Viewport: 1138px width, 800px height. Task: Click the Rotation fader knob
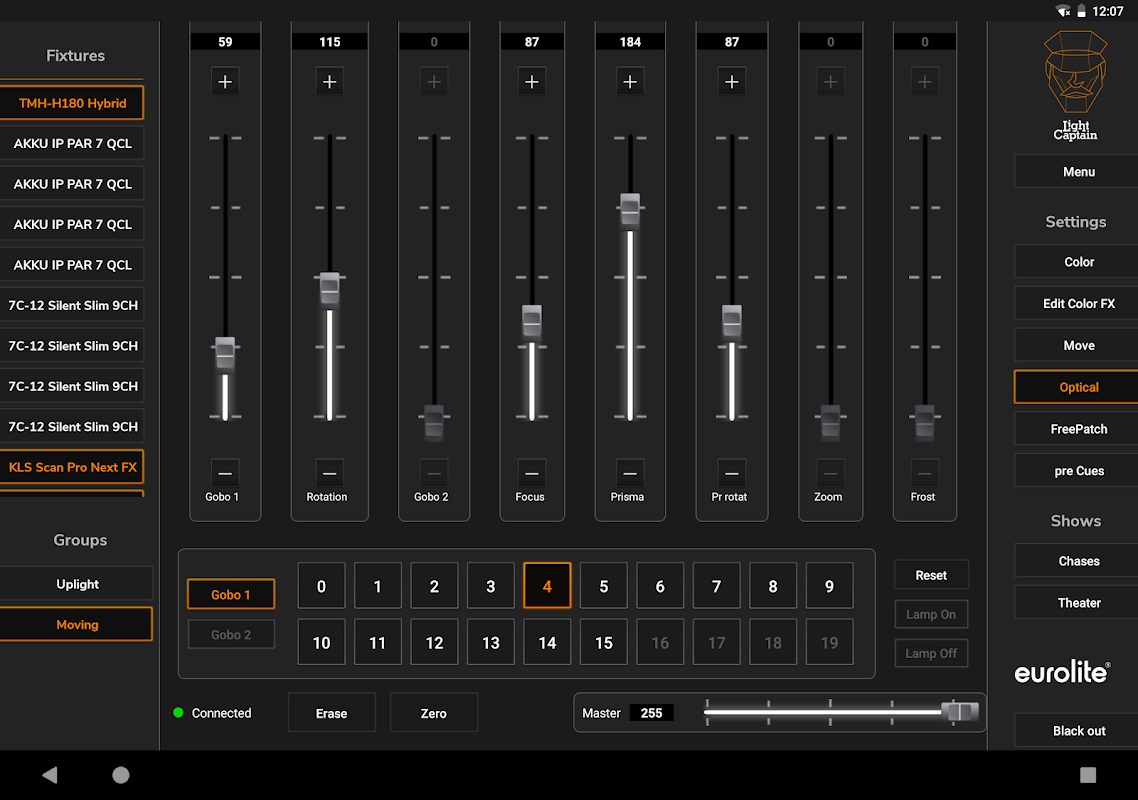click(x=329, y=290)
